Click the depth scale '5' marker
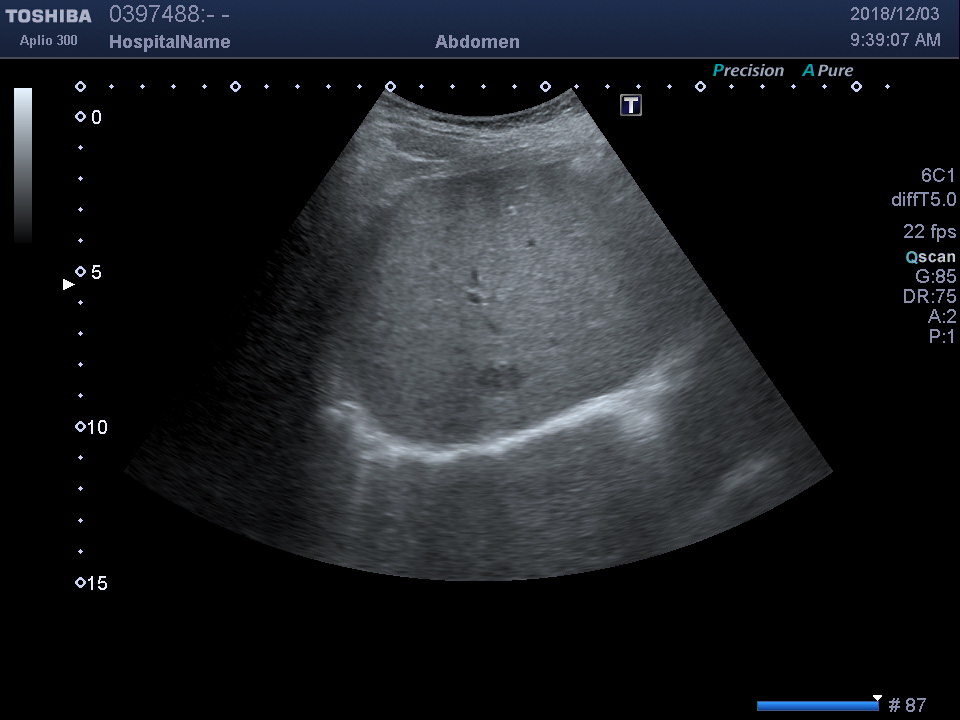The height and width of the screenshot is (720, 960). 89,272
